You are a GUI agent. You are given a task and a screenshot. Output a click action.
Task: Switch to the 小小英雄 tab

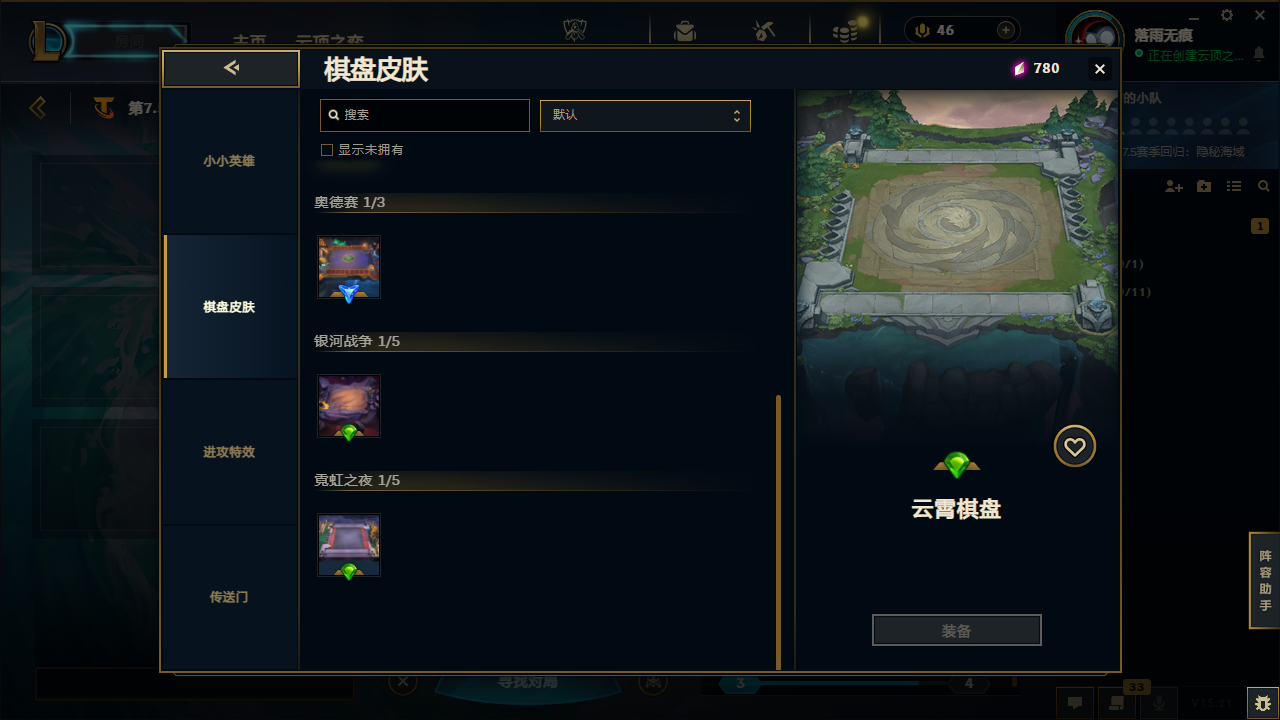pyautogui.click(x=230, y=161)
